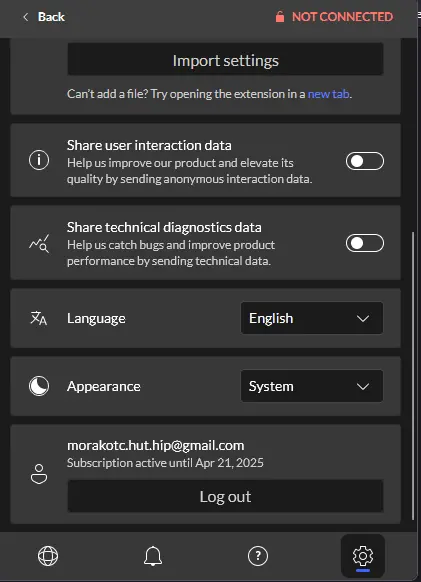
Task: Expand the chevron in Appearance selector
Action: pyautogui.click(x=363, y=386)
